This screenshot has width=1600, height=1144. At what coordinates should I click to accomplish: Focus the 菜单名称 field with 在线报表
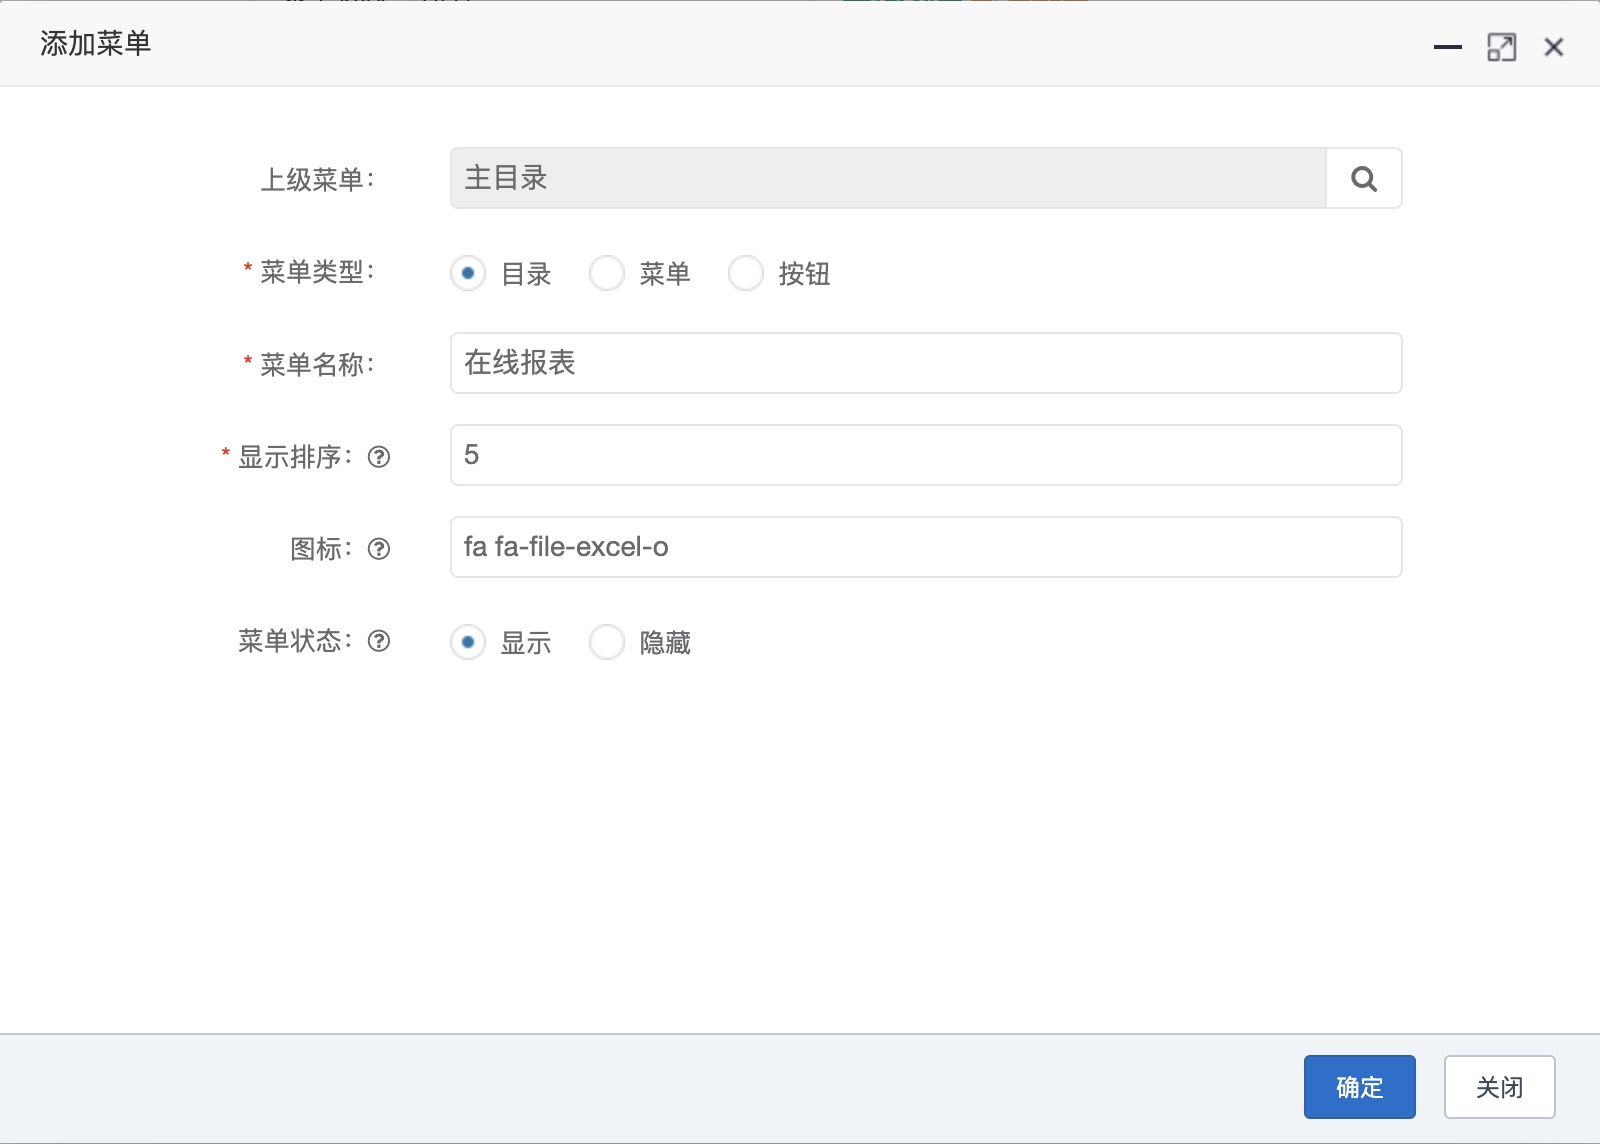(926, 363)
